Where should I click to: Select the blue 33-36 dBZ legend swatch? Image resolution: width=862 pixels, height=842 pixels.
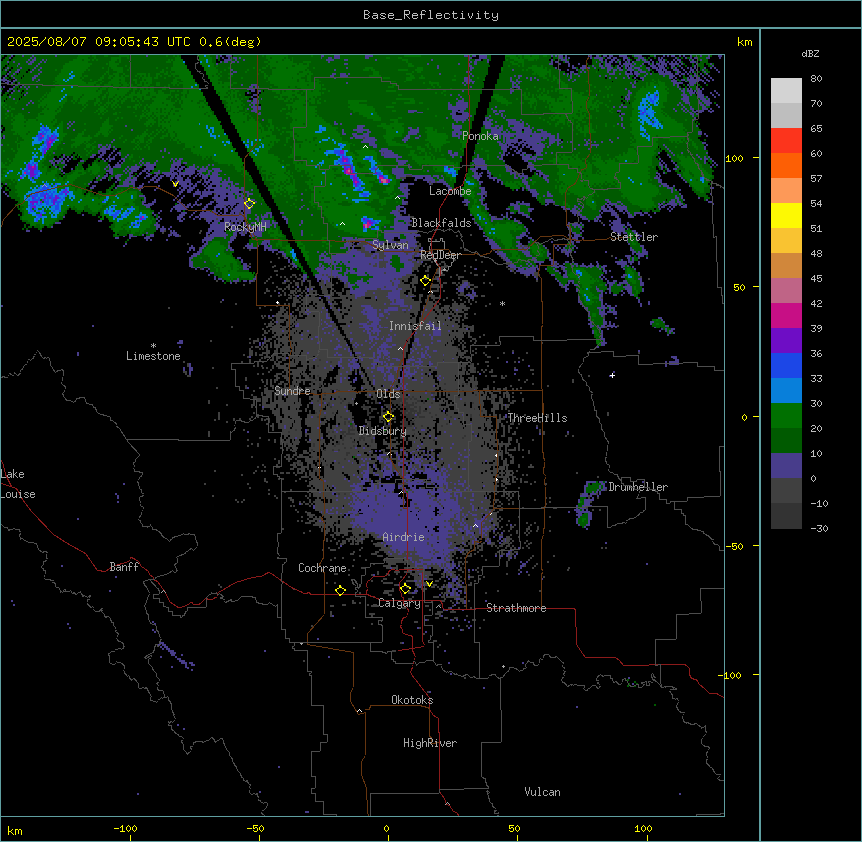[x=786, y=365]
